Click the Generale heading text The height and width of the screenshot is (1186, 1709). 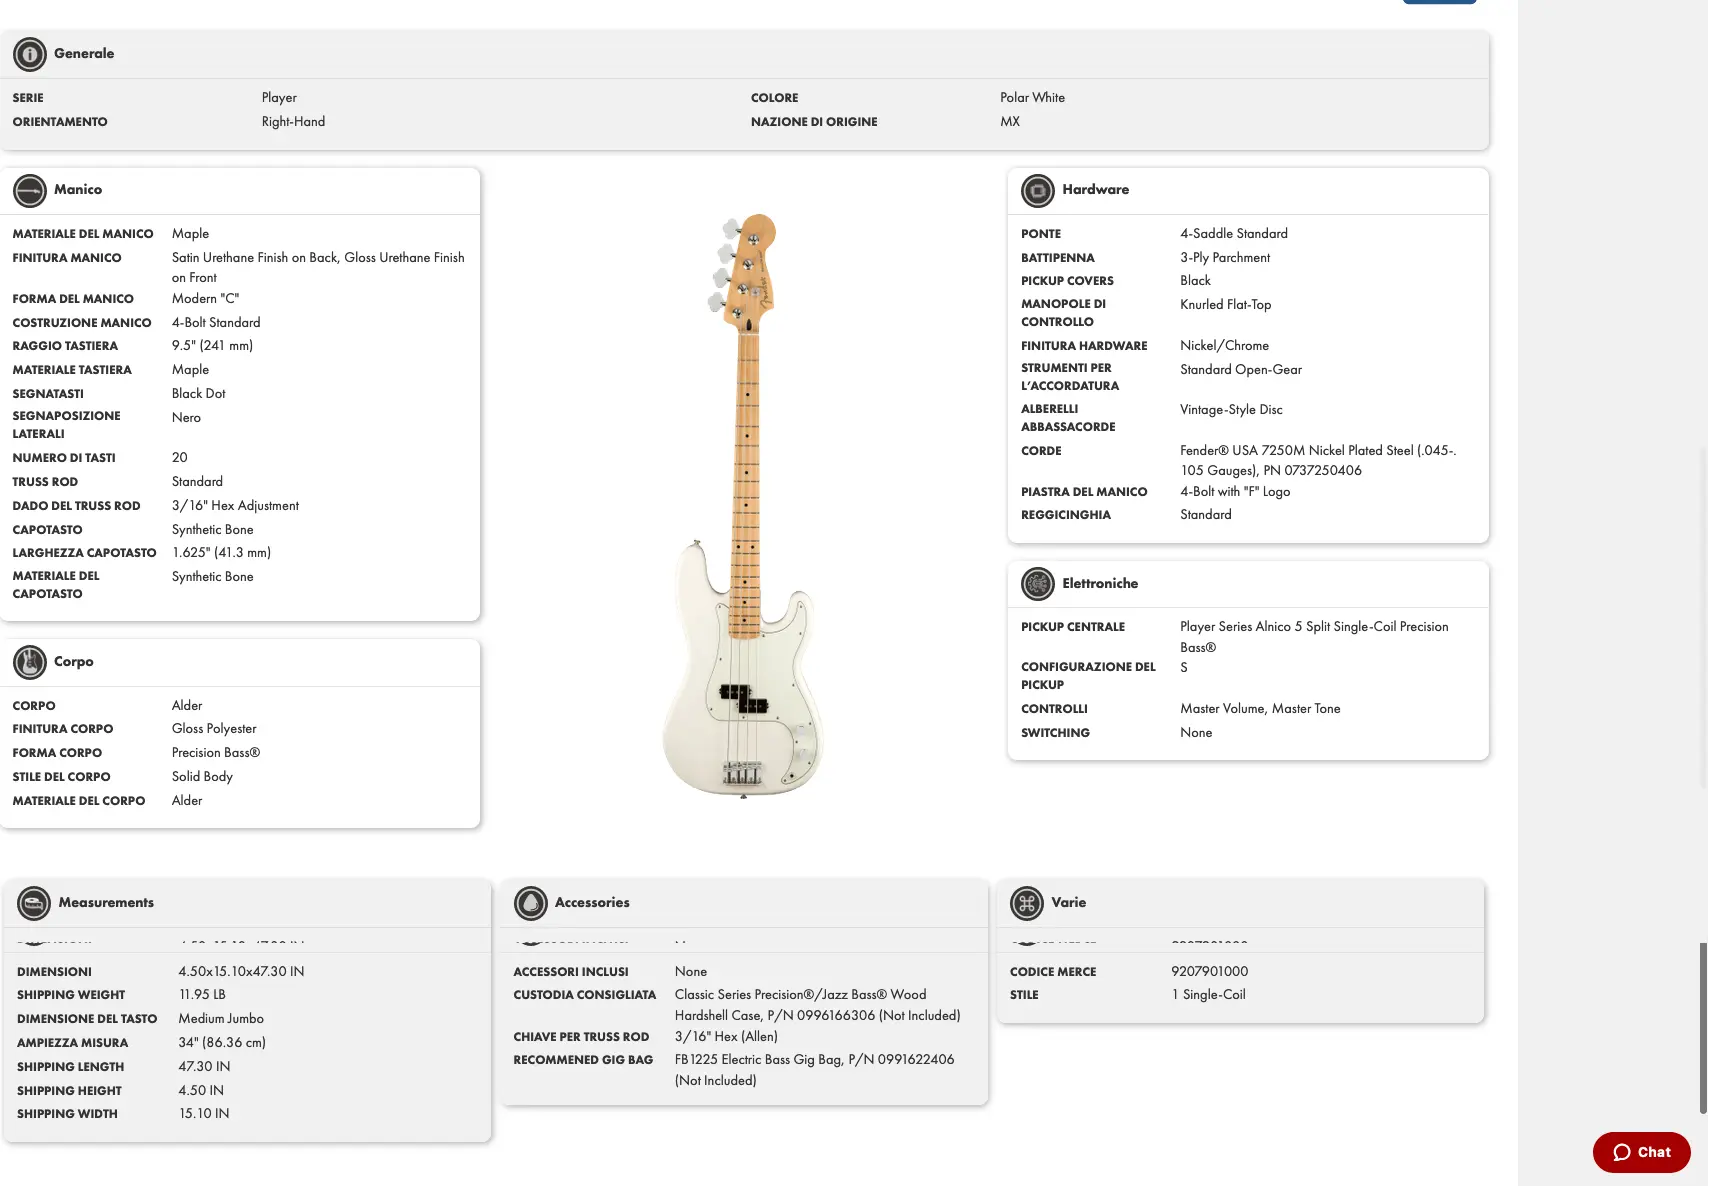coord(84,54)
